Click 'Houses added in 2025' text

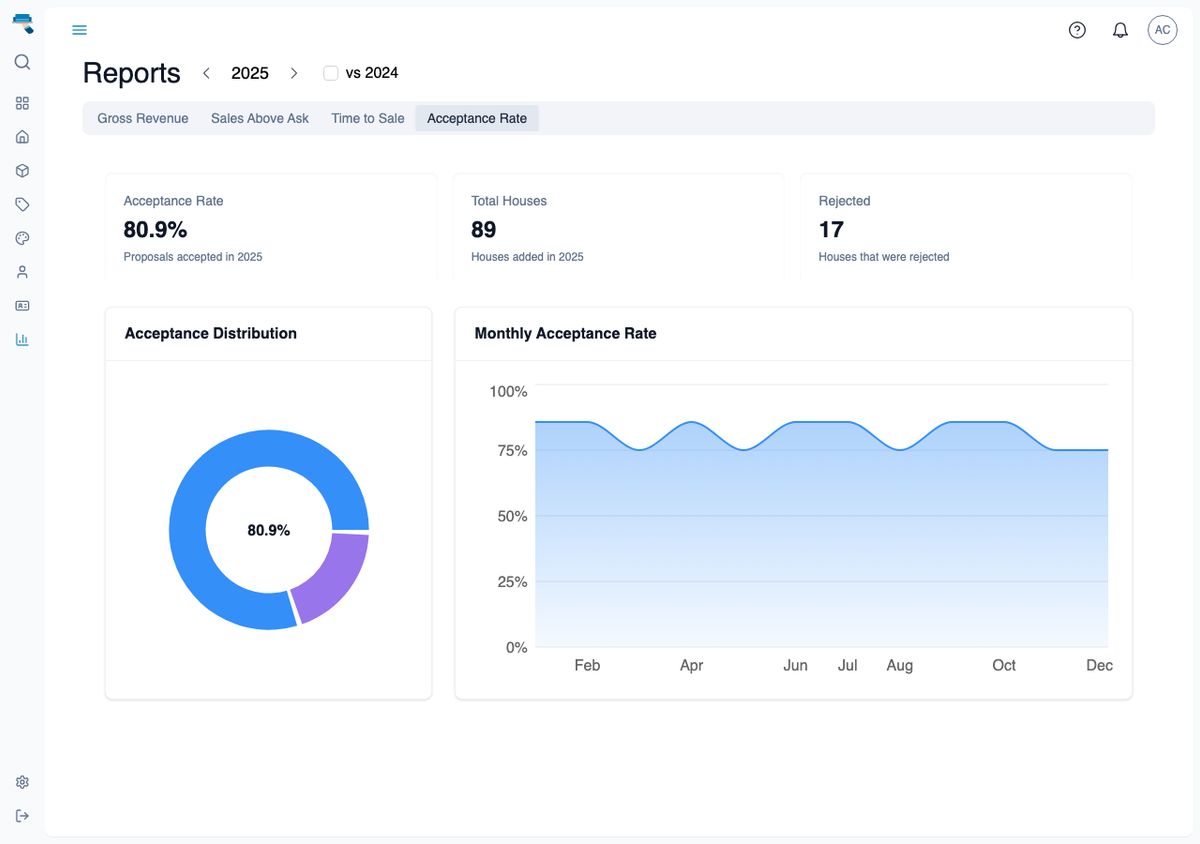coord(527,257)
